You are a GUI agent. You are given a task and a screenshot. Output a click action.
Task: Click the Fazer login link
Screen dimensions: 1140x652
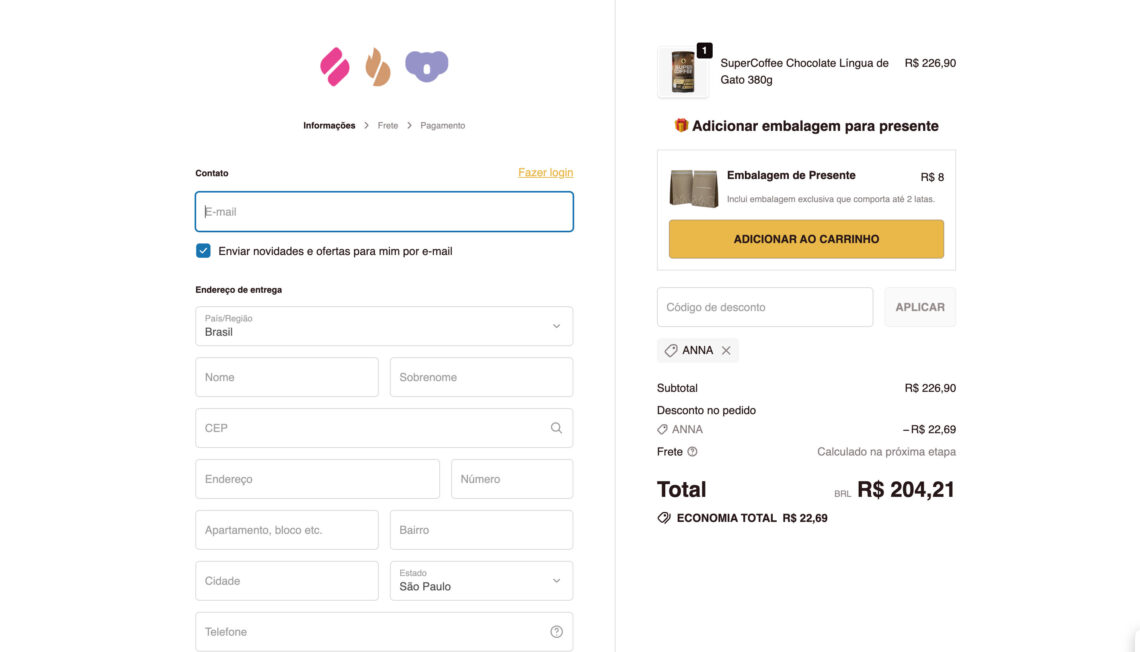545,173
